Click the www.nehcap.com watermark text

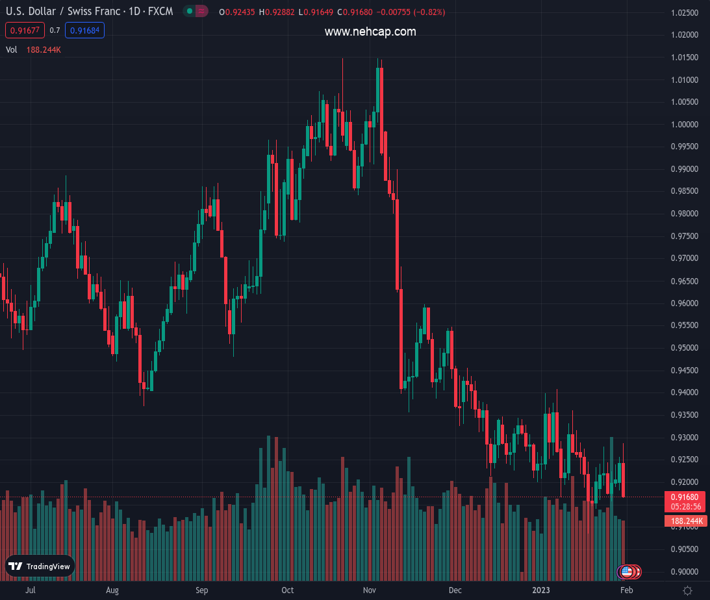point(370,32)
